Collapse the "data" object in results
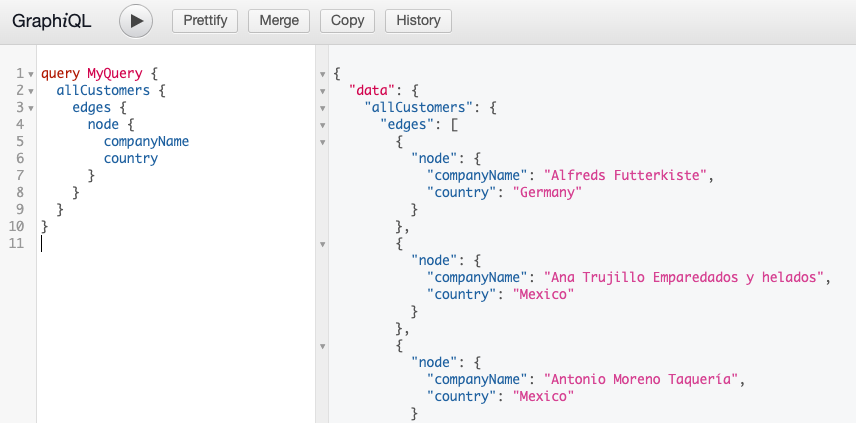The image size is (856, 423). 323,91
